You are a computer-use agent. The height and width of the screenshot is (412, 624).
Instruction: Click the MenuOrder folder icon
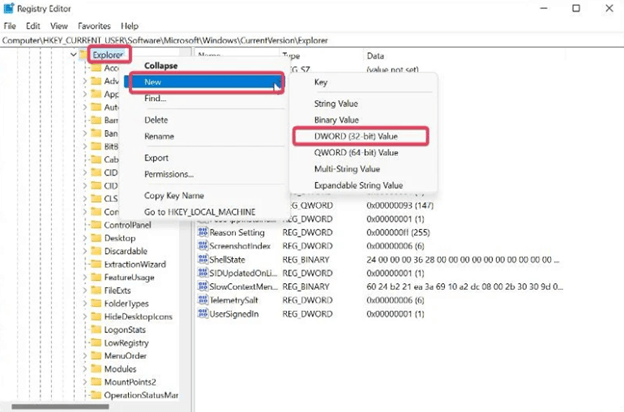point(96,356)
